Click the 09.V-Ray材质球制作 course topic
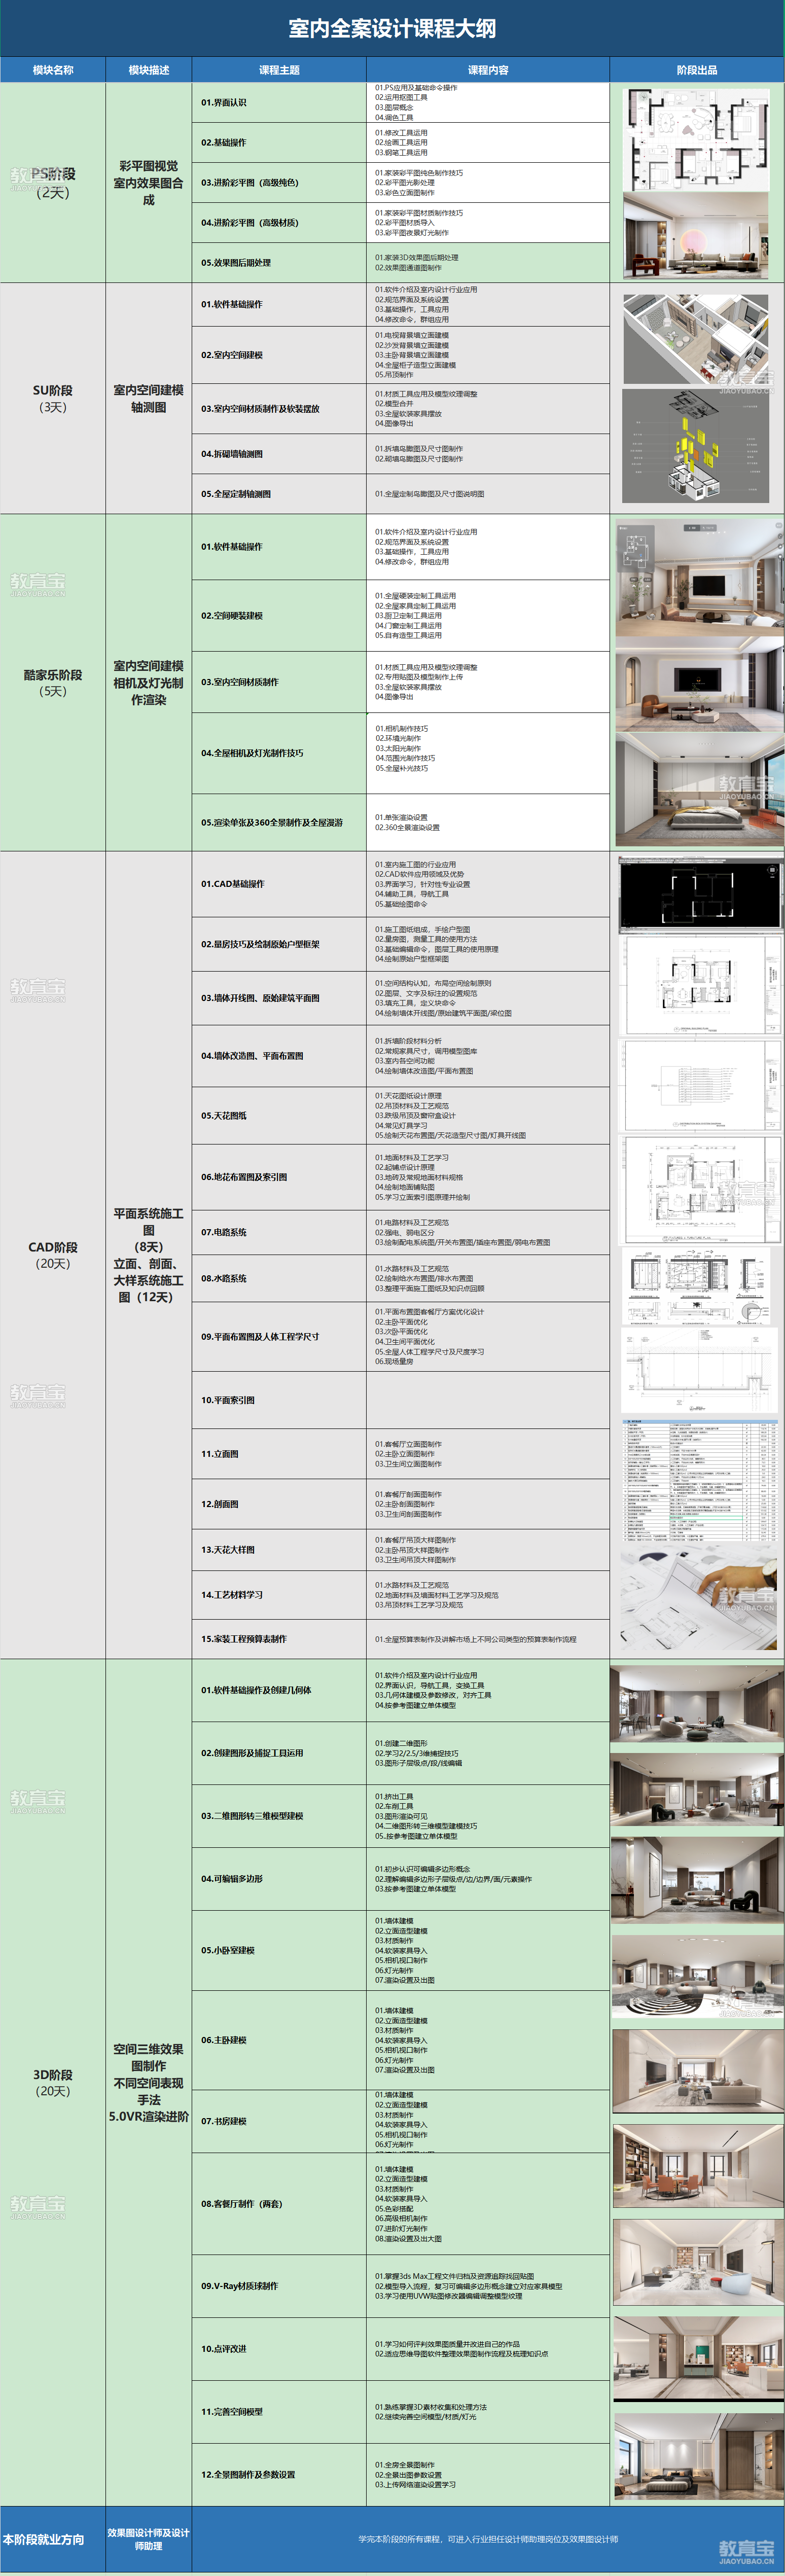Image resolution: width=785 pixels, height=2576 pixels. pyautogui.click(x=240, y=2286)
